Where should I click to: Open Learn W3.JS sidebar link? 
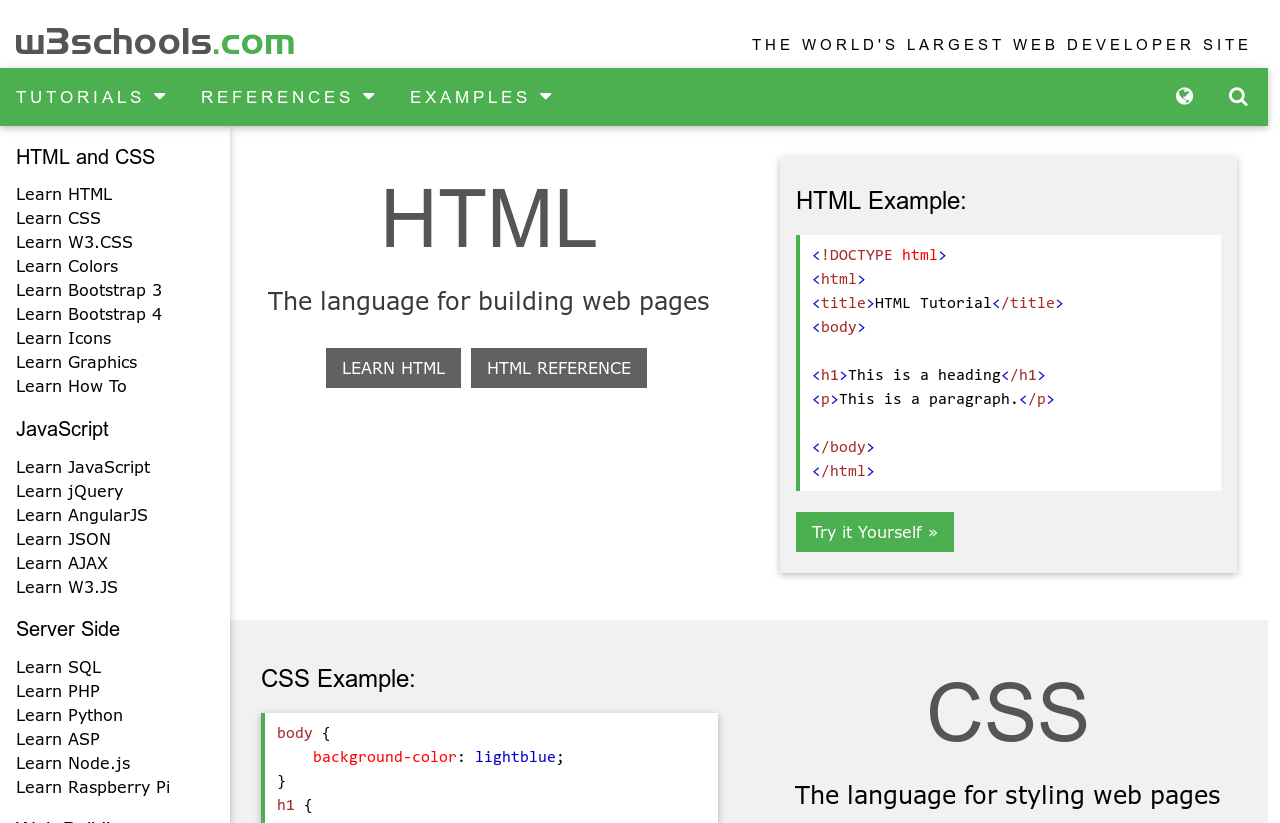coord(67,587)
